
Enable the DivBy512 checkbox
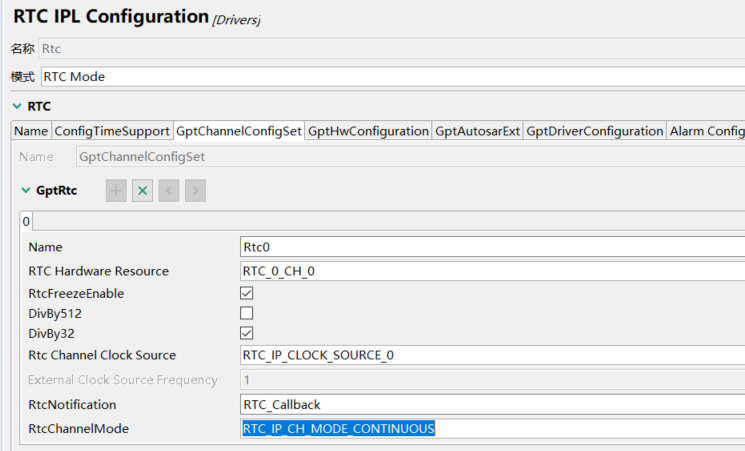[247, 313]
